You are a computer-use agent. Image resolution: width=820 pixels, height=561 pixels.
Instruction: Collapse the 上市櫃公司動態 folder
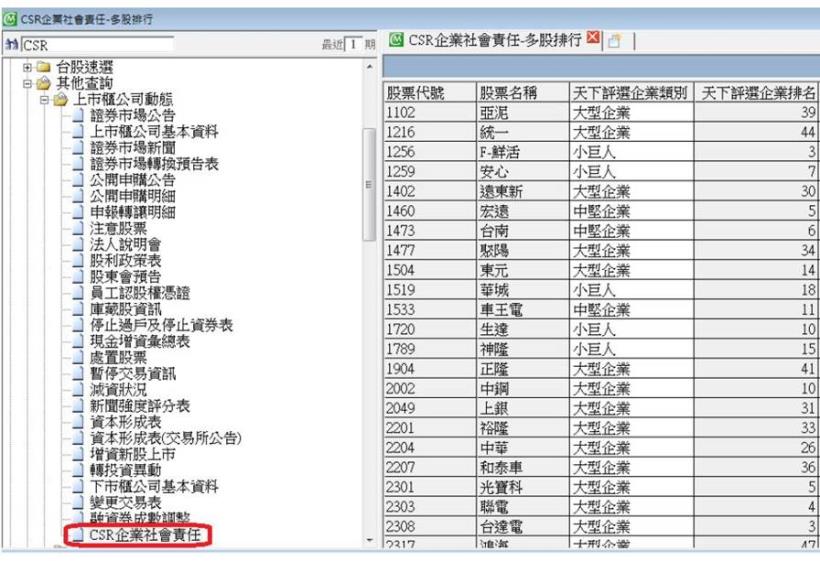(44, 99)
